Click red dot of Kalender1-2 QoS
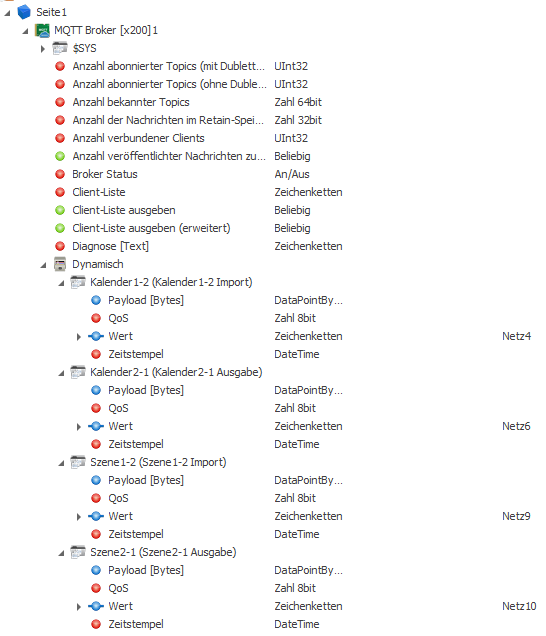Screen dimensions: 546x636 click(96, 318)
